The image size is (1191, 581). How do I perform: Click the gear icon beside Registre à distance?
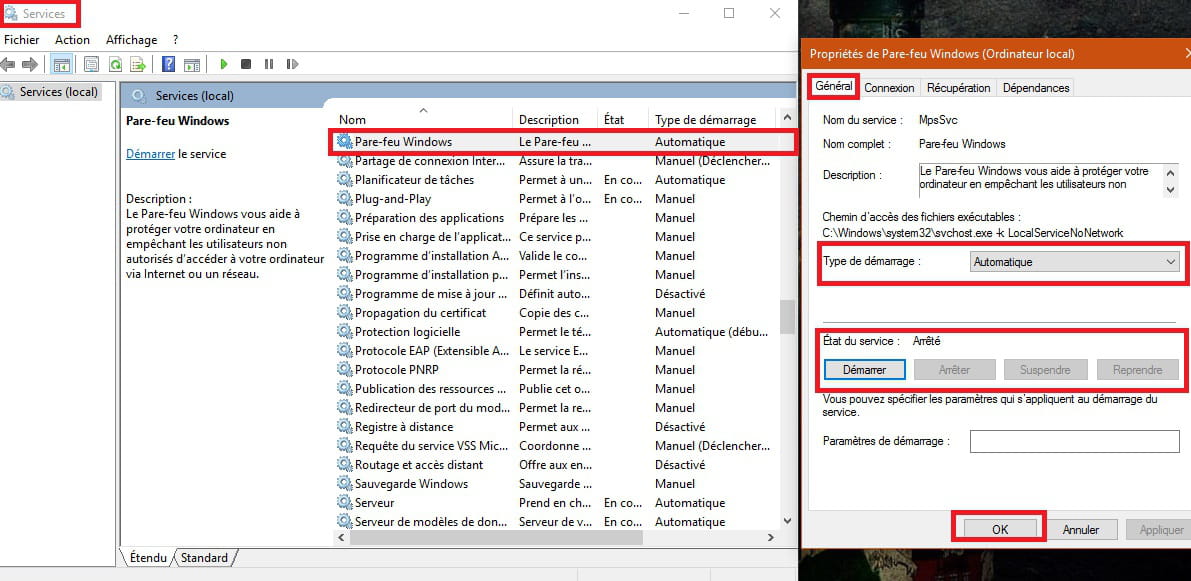click(x=345, y=427)
